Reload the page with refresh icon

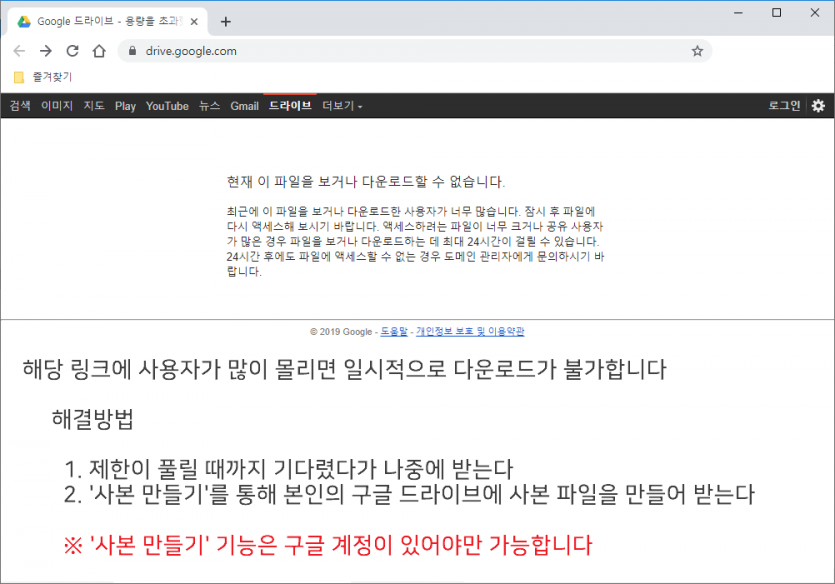72,51
